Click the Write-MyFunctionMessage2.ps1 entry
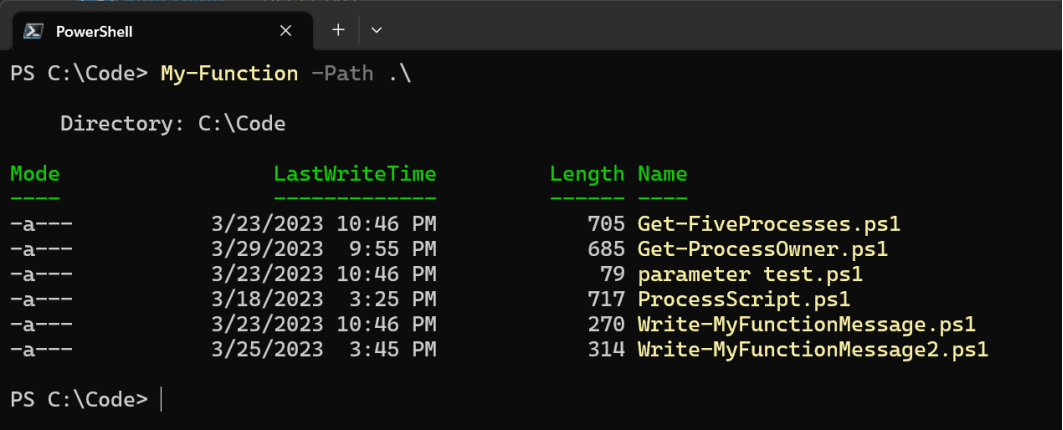Viewport: 1063px width, 430px height. pyautogui.click(x=813, y=350)
